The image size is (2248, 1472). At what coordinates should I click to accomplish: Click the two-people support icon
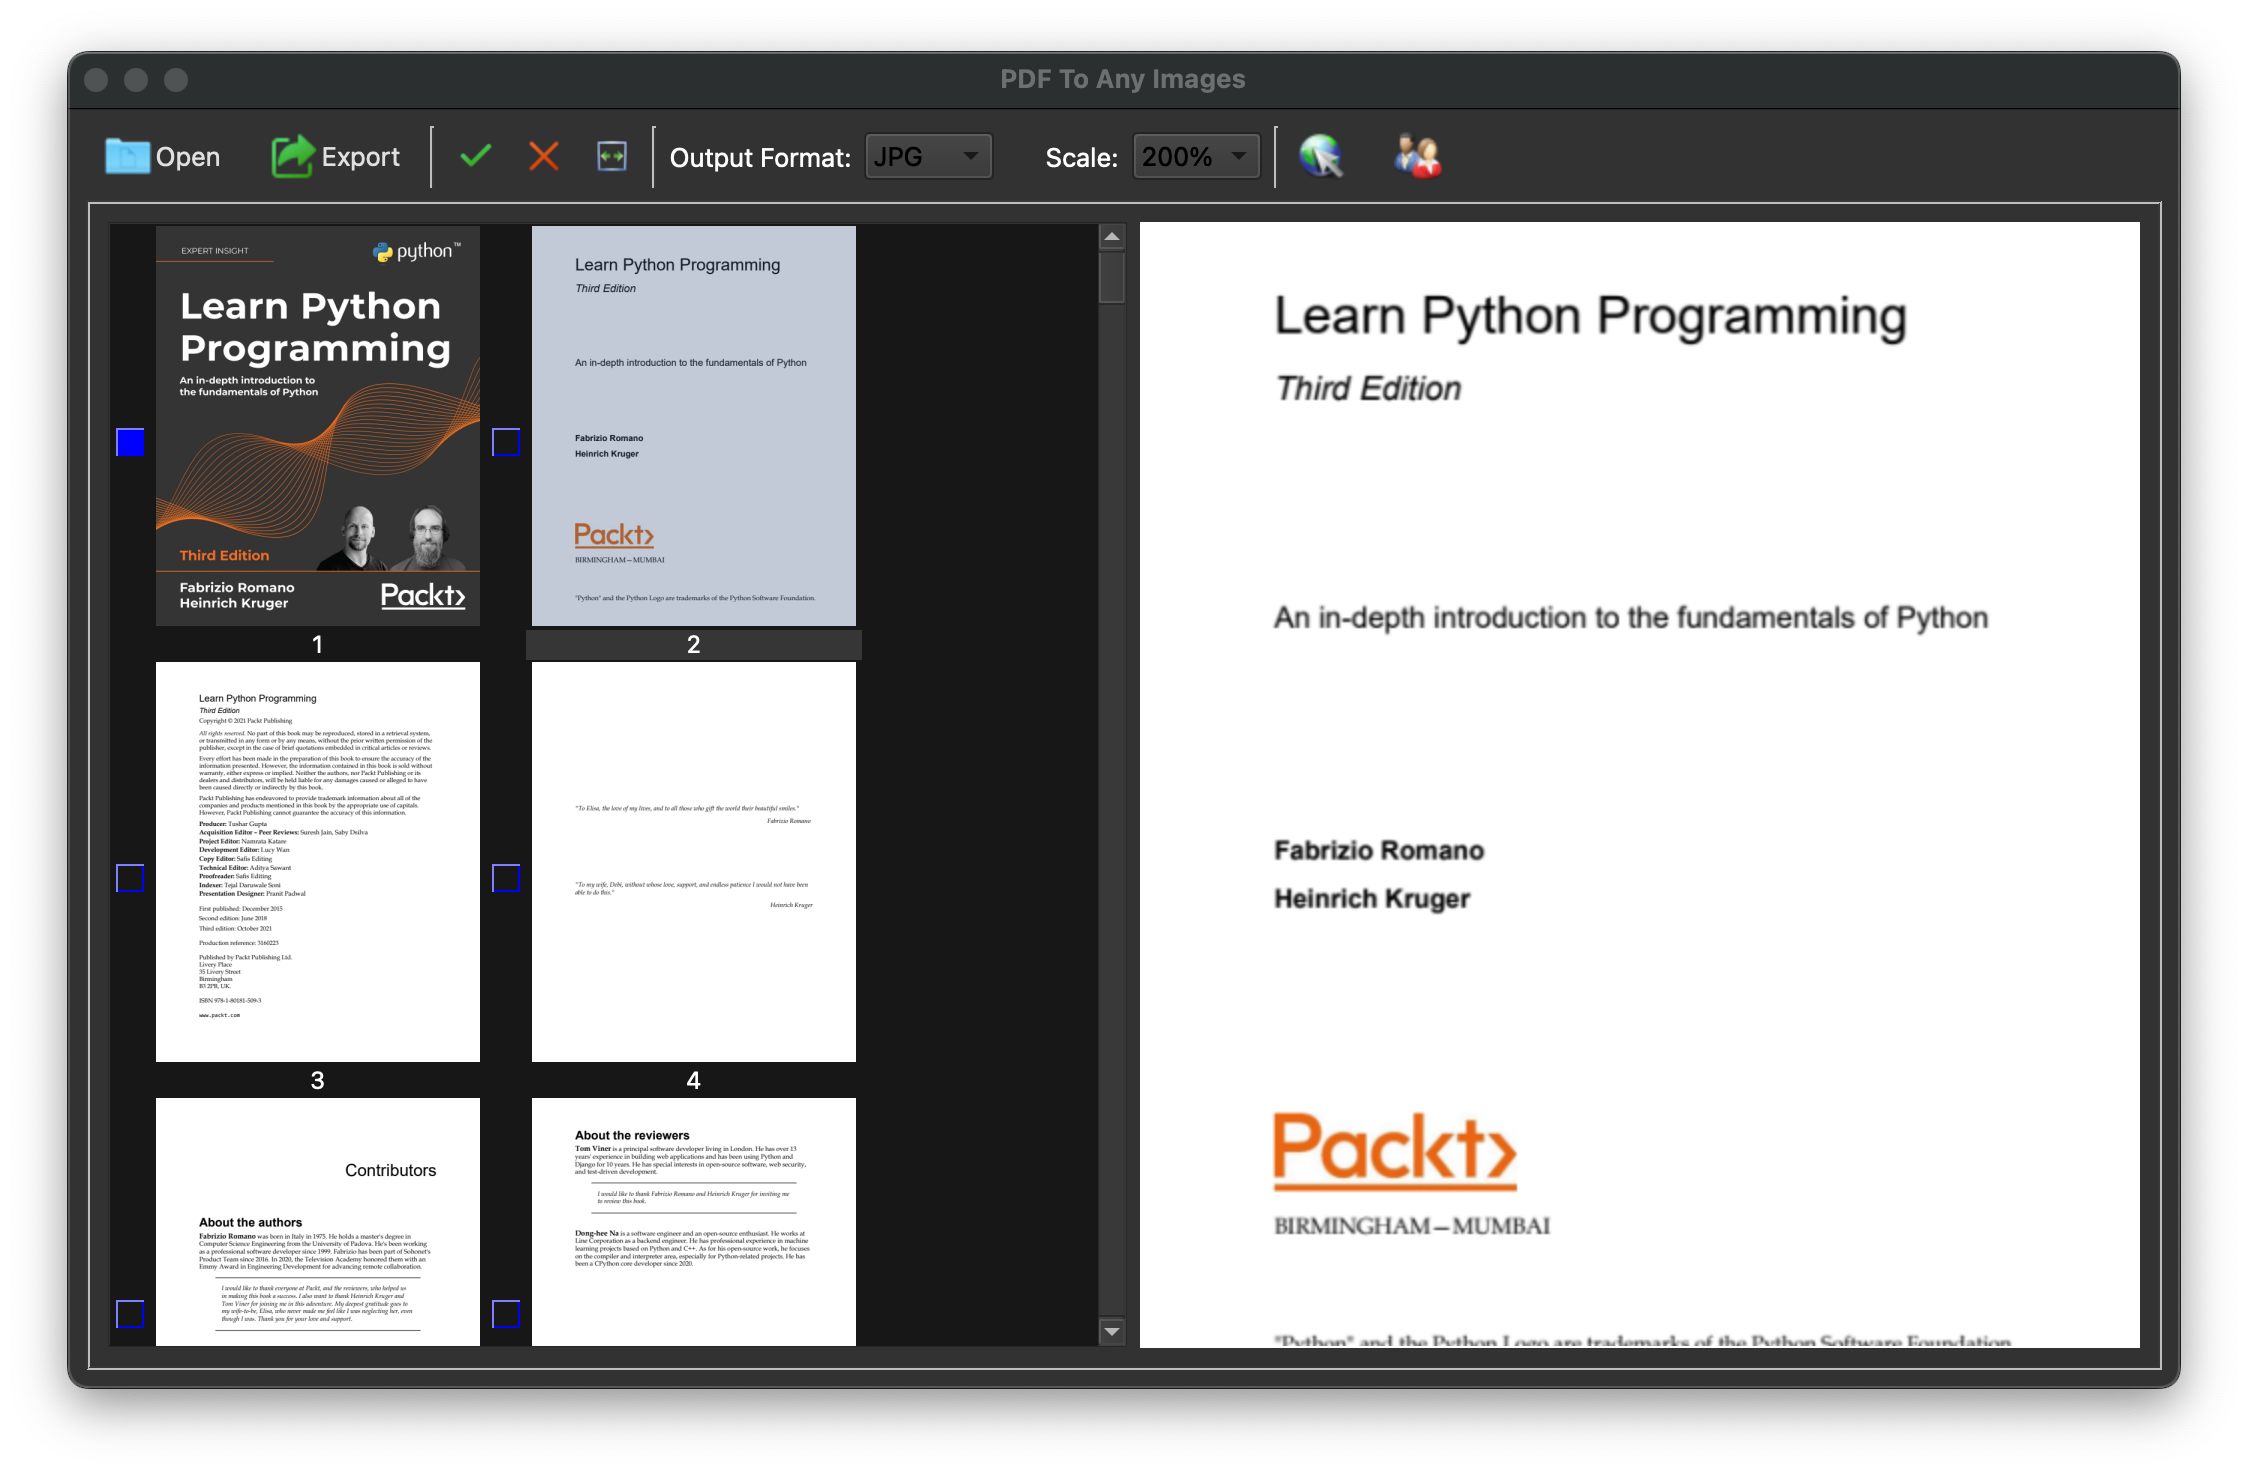(1417, 156)
